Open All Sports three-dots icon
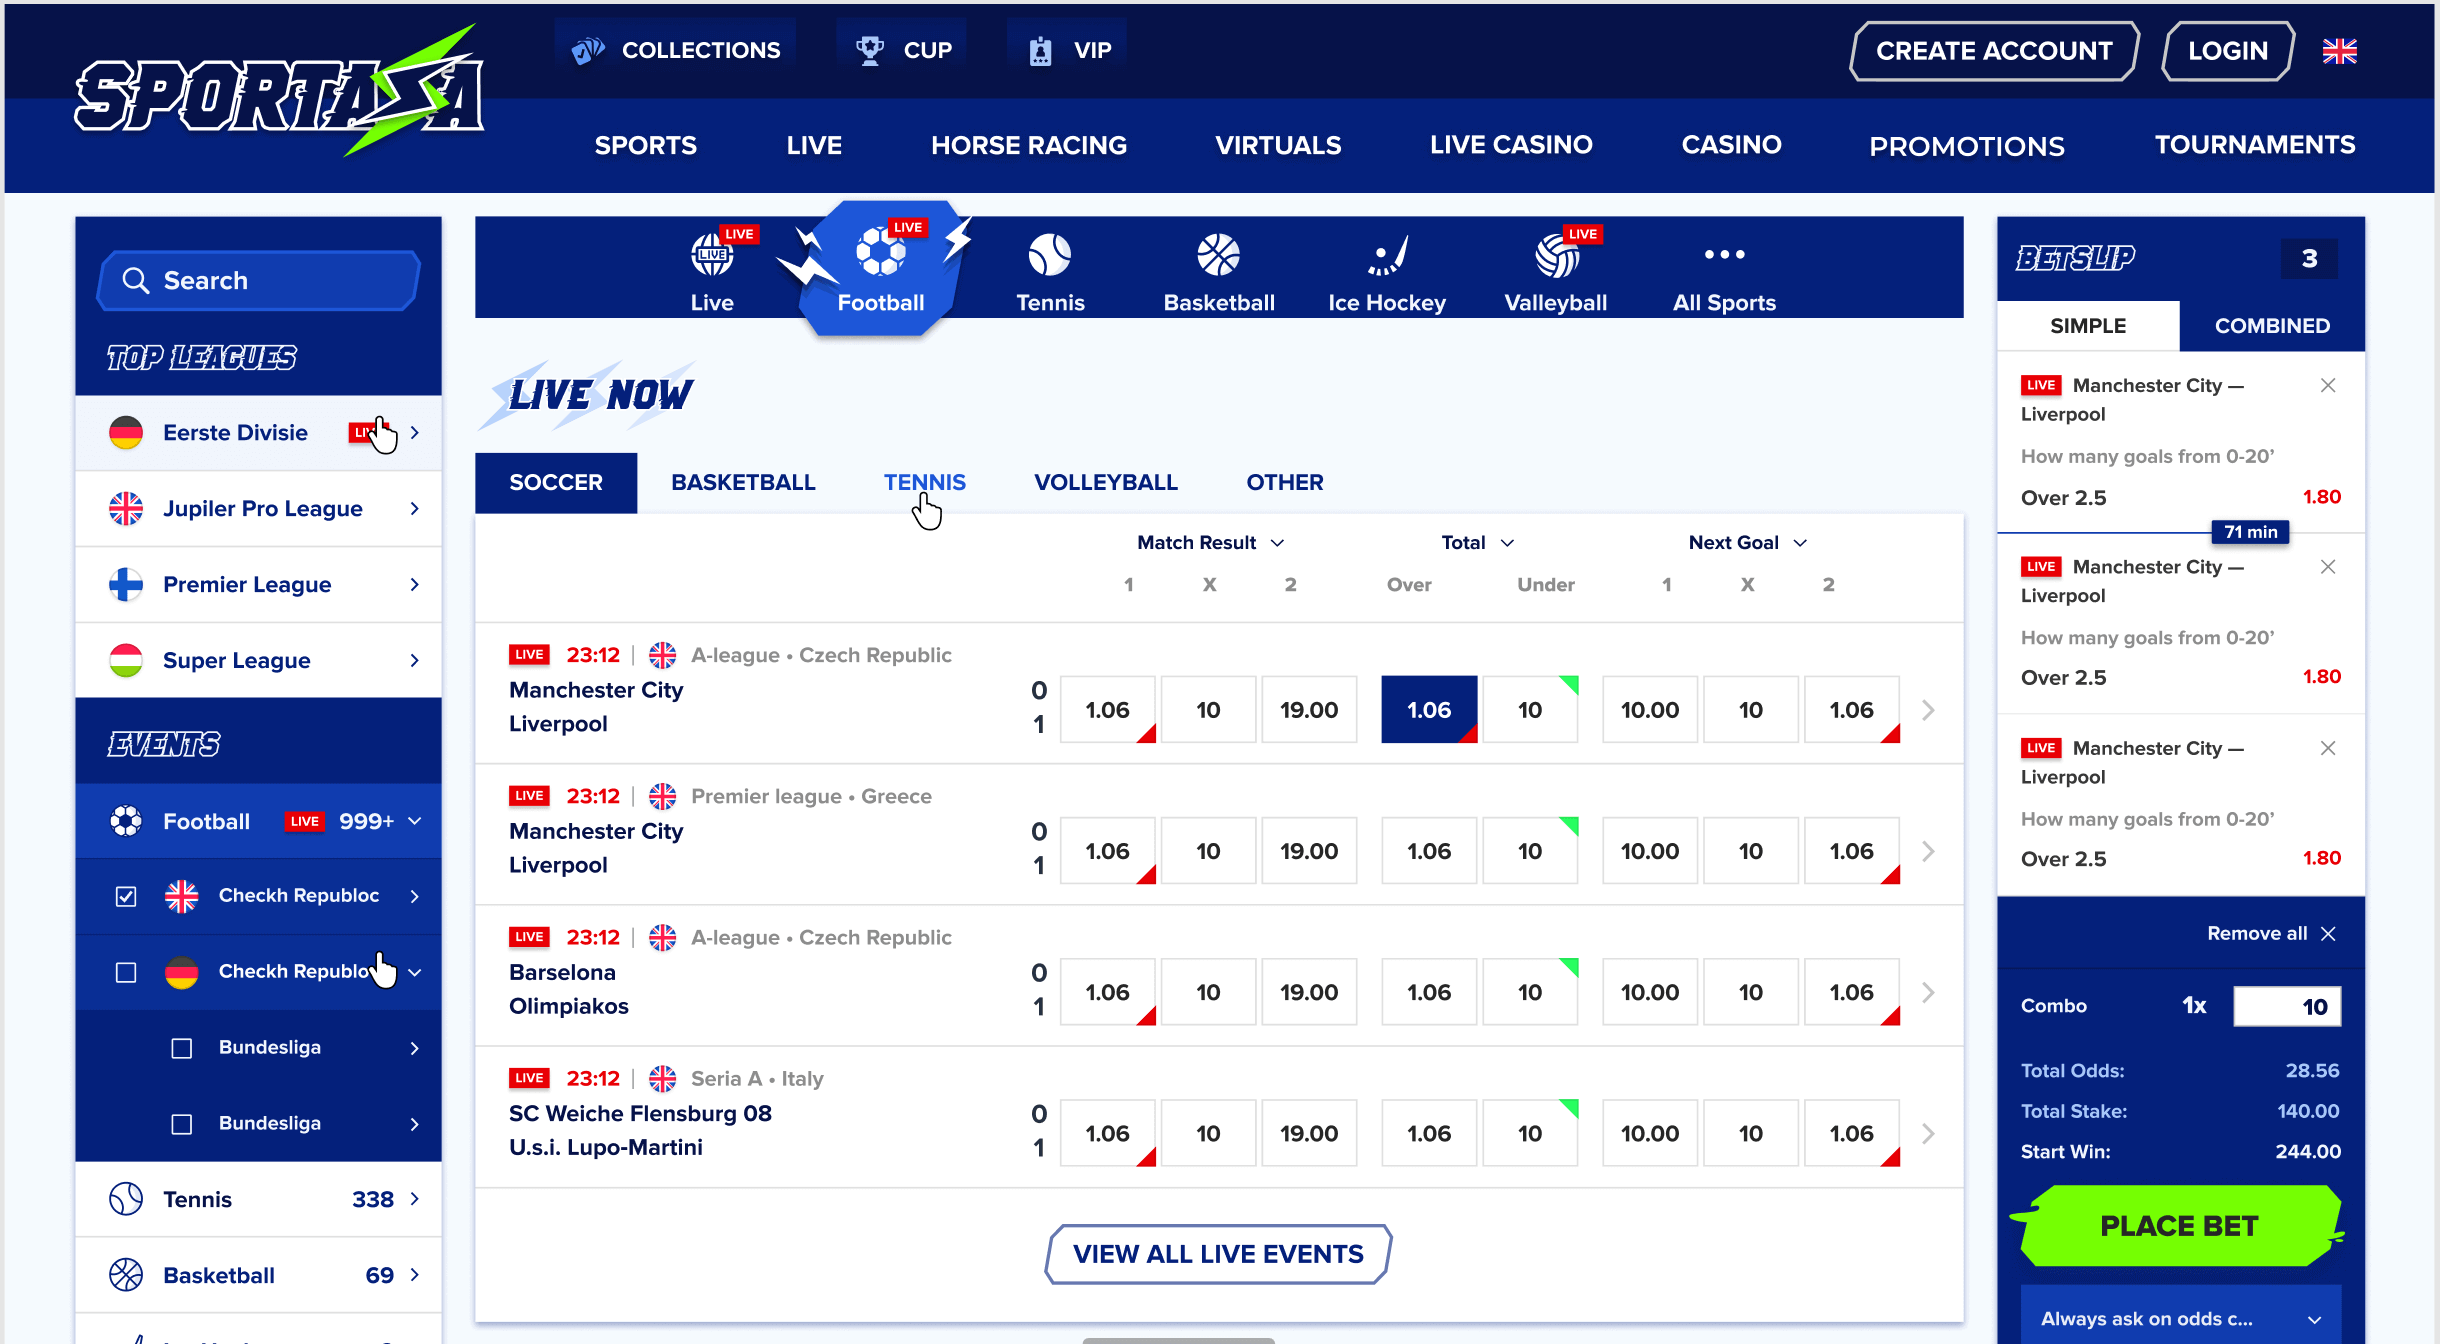2440x1344 pixels. (x=1725, y=255)
